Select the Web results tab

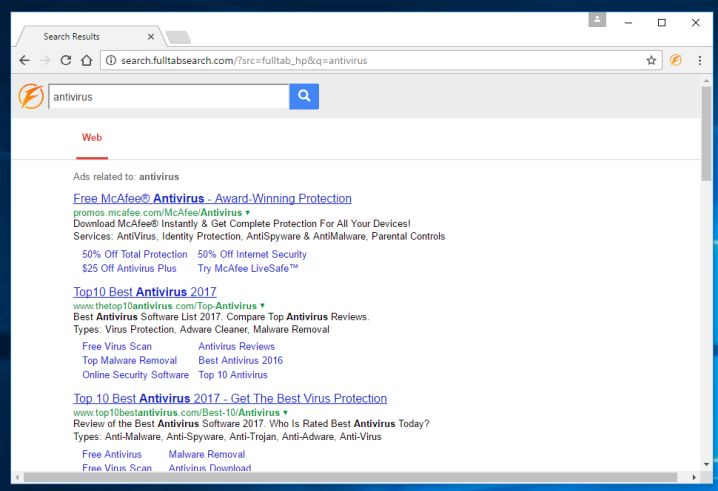(92, 137)
